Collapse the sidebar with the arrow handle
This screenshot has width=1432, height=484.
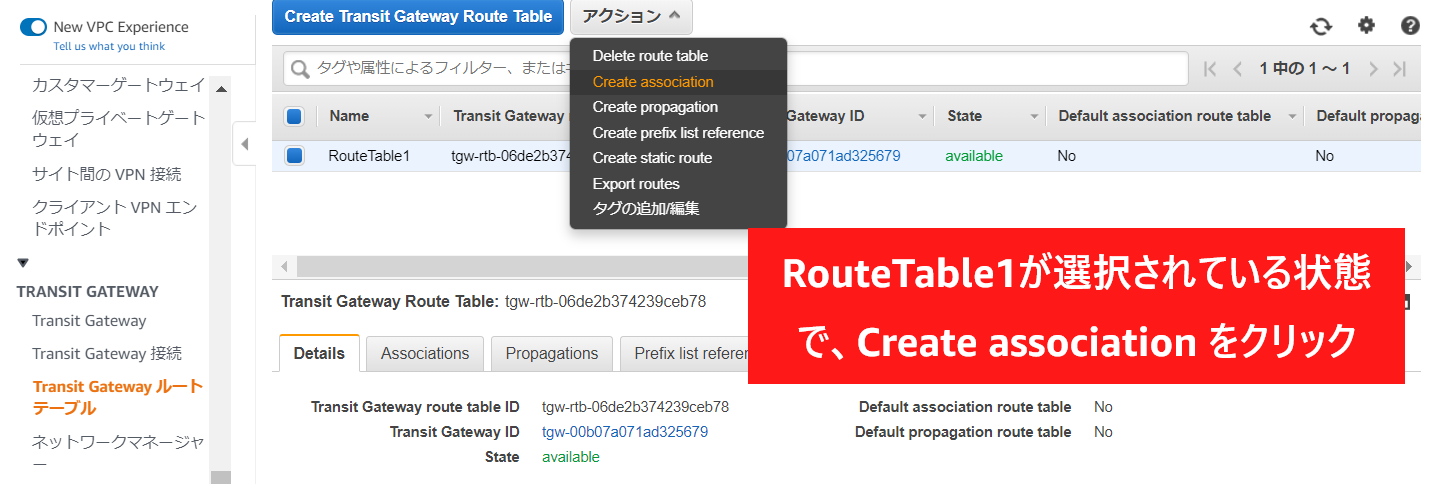click(x=244, y=144)
